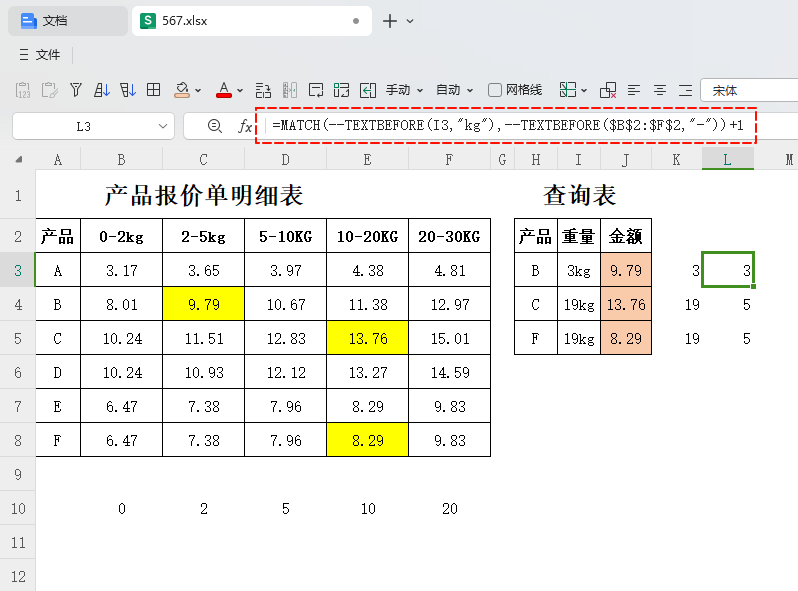798x591 pixels.
Task: Open the 手动 dropdown
Action: 405,90
